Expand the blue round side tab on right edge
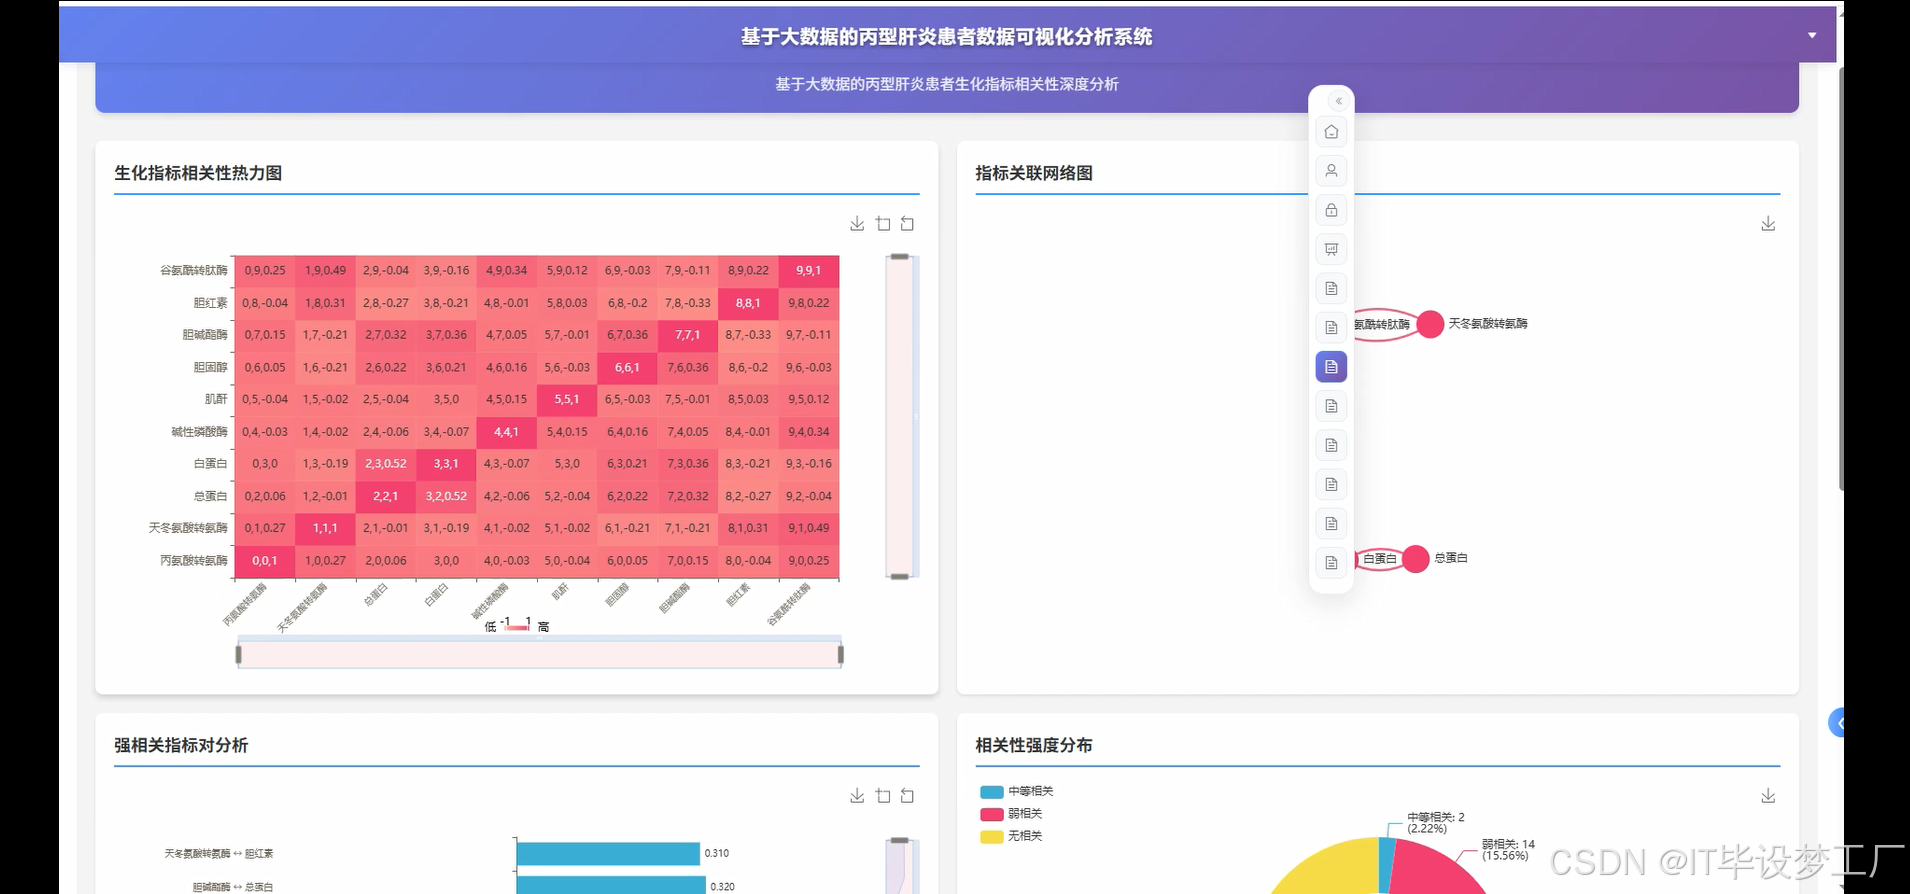Image resolution: width=1910 pixels, height=894 pixels. point(1837,722)
